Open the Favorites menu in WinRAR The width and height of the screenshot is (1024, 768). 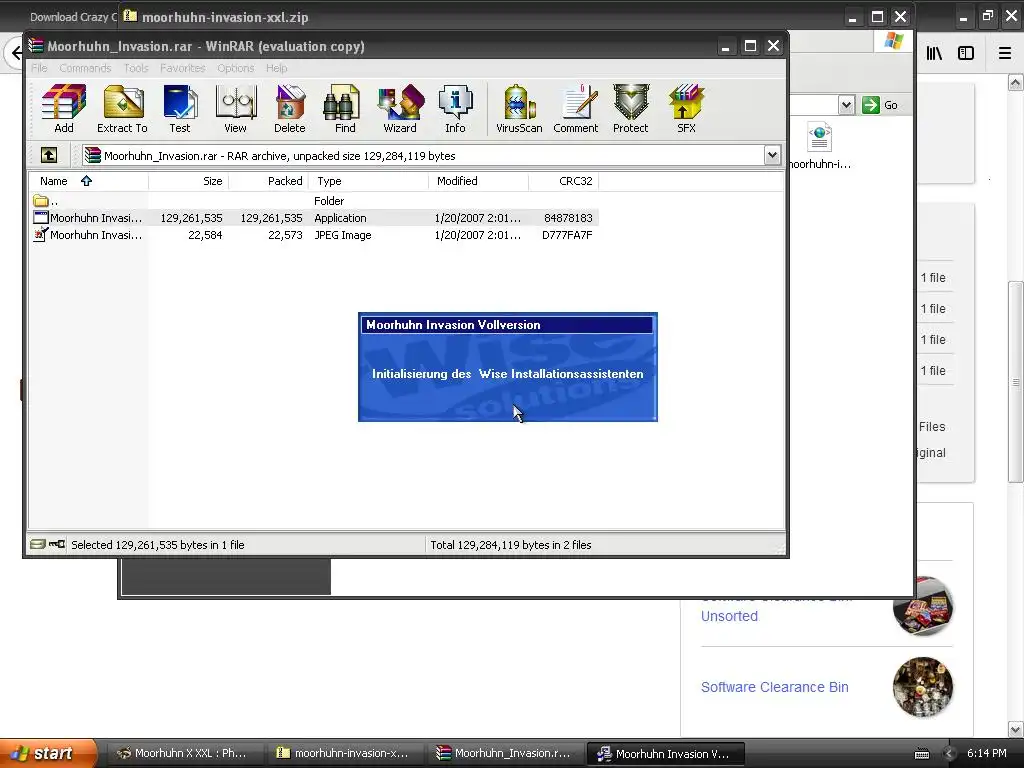[183, 68]
